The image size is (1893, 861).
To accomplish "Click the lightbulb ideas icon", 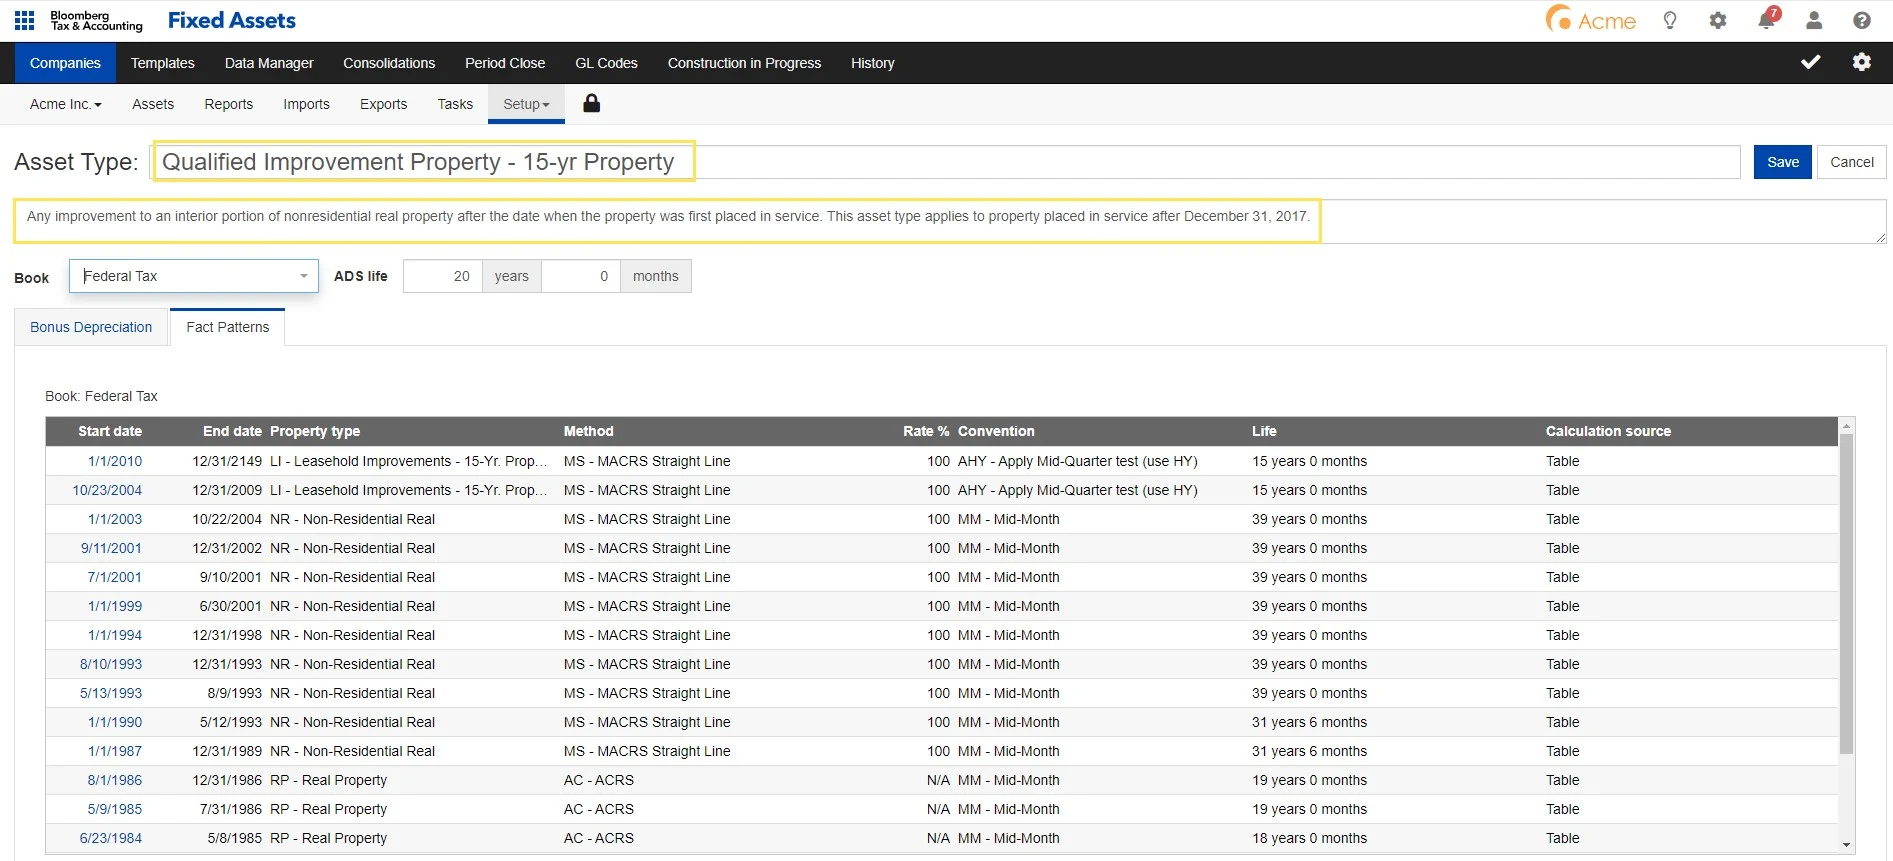I will point(1670,20).
